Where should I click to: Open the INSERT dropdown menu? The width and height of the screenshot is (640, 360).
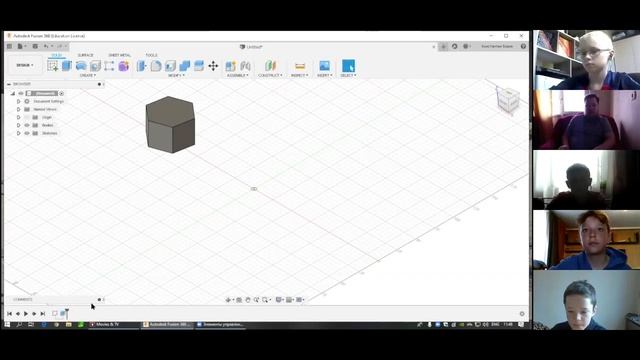(324, 76)
